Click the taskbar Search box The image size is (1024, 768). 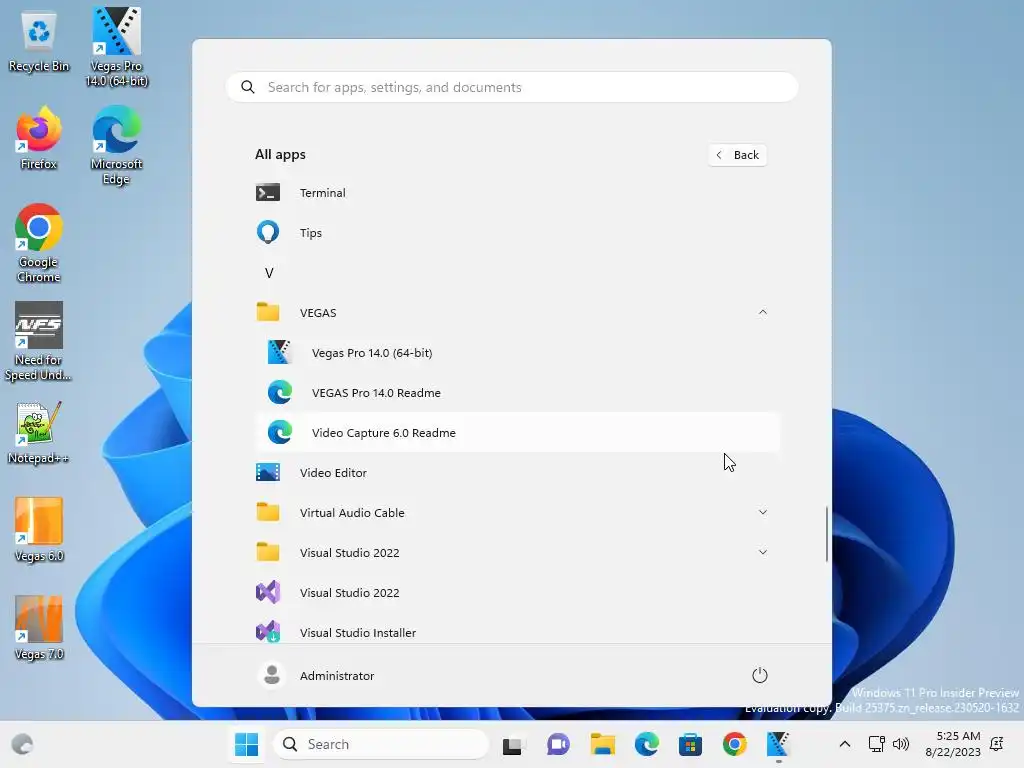click(380, 744)
